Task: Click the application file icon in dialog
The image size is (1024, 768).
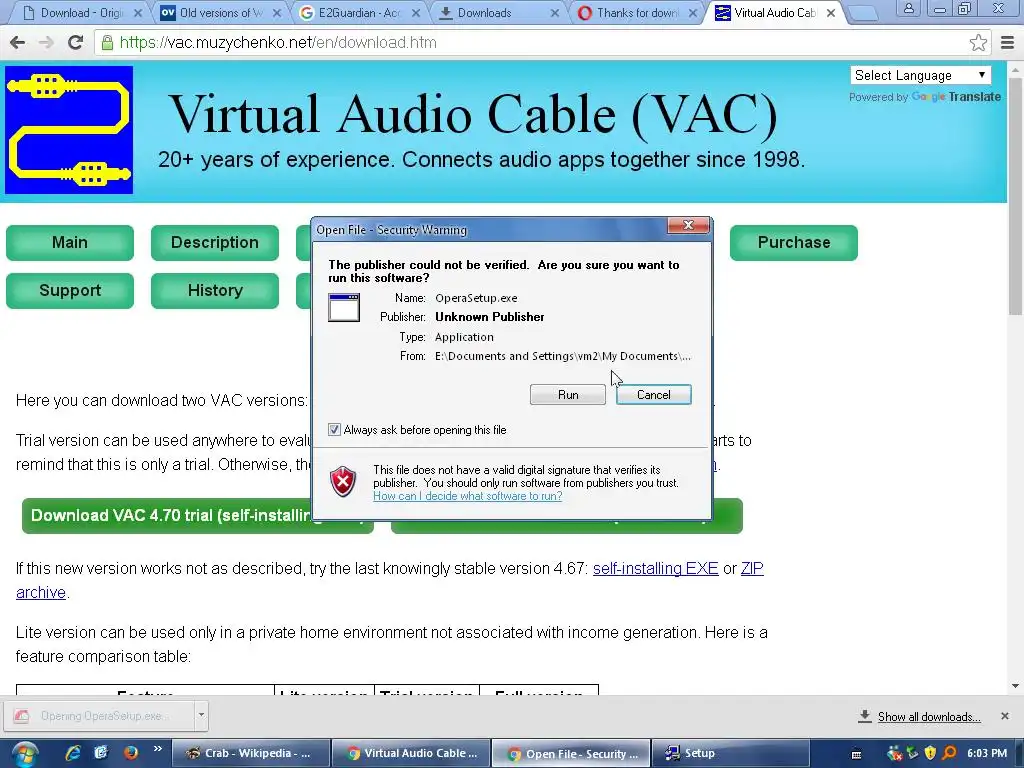Action: click(x=344, y=308)
